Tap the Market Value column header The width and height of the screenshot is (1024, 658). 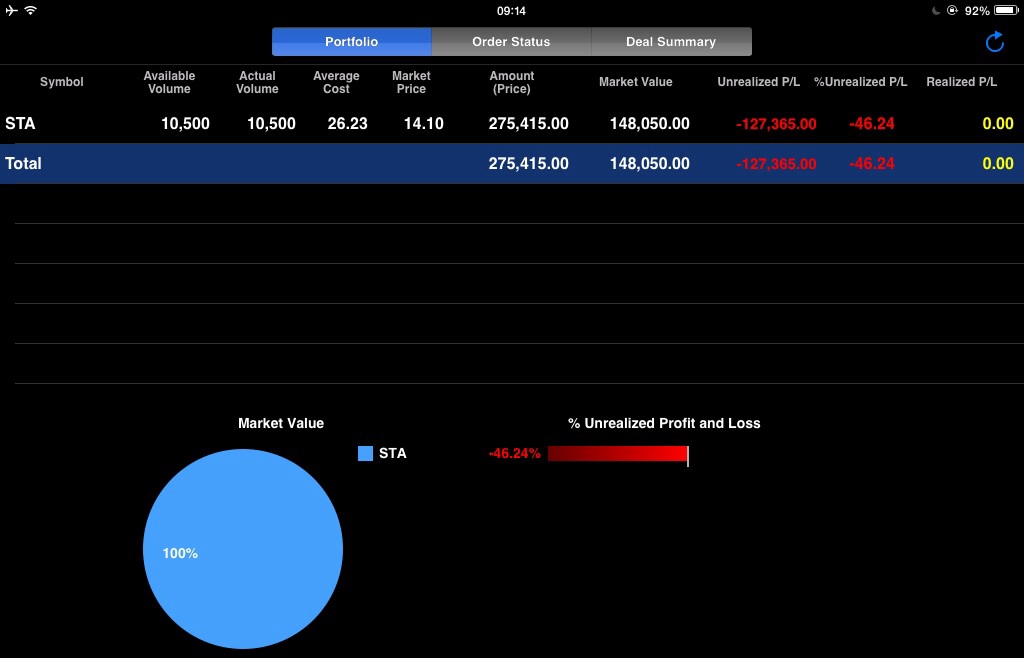[635, 82]
